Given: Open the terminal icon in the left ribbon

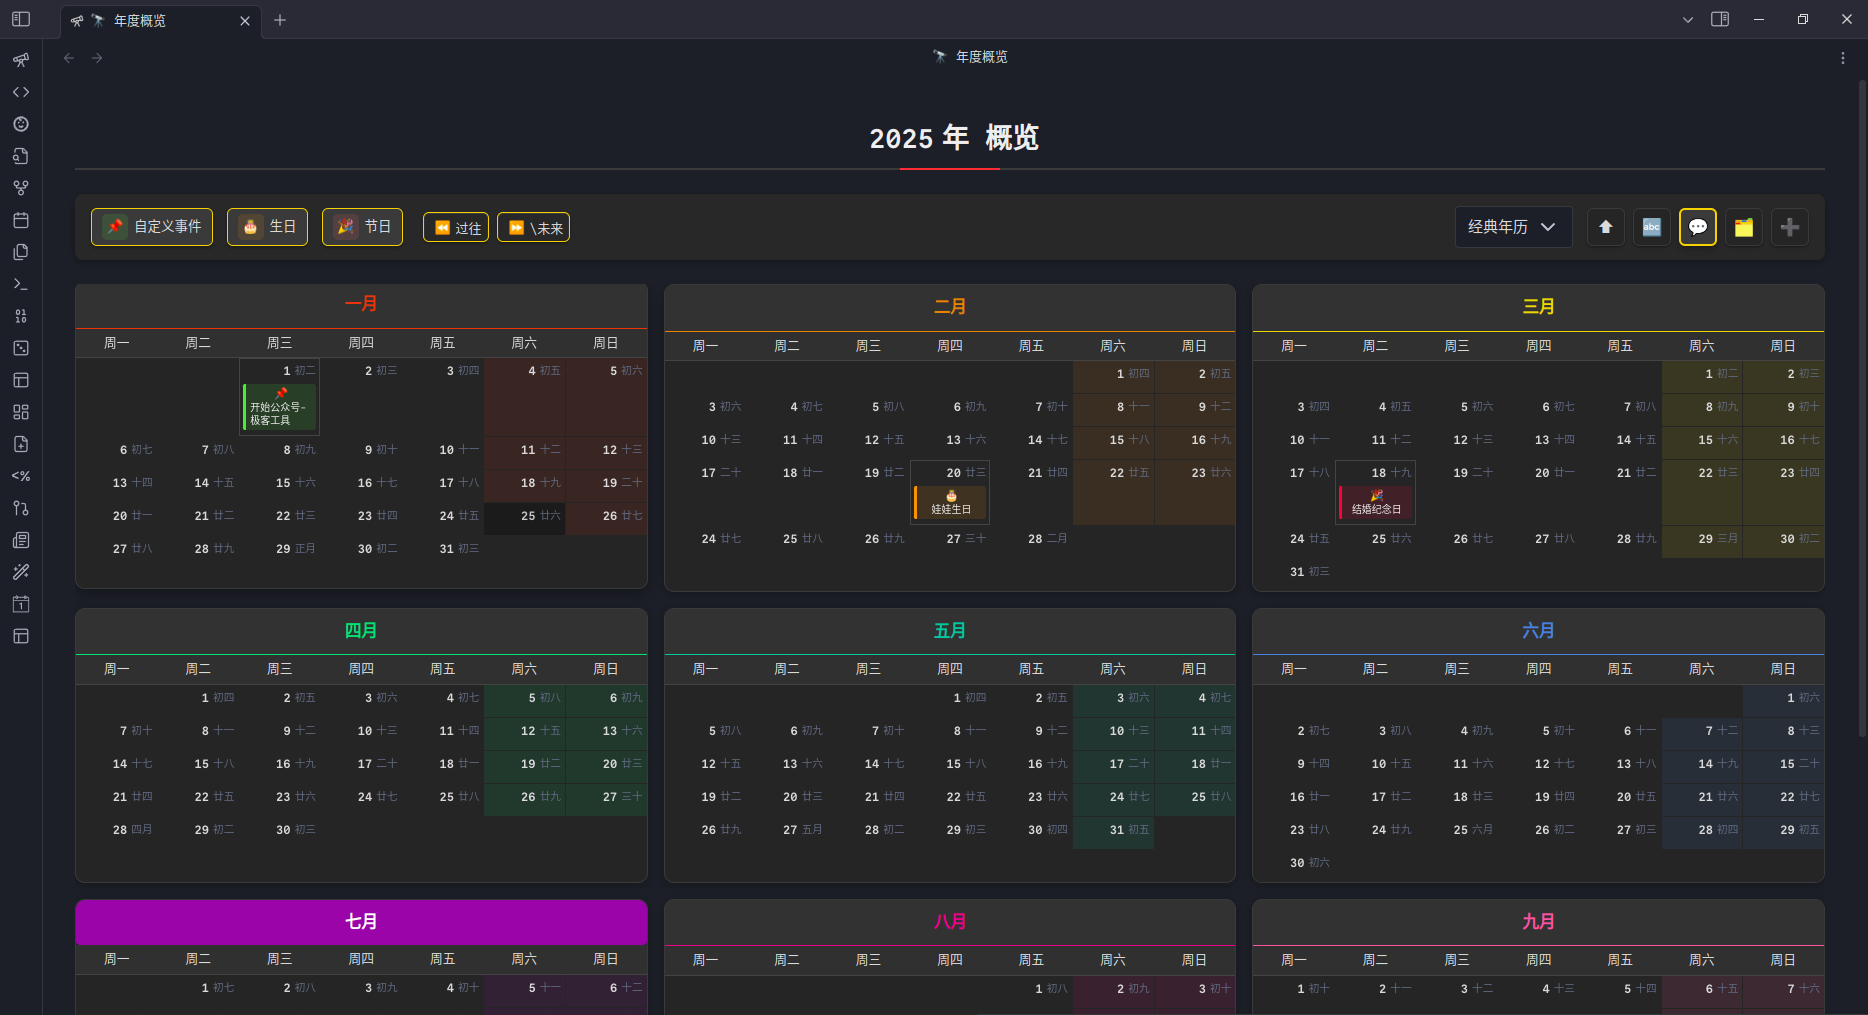Looking at the screenshot, I should pyautogui.click(x=21, y=284).
